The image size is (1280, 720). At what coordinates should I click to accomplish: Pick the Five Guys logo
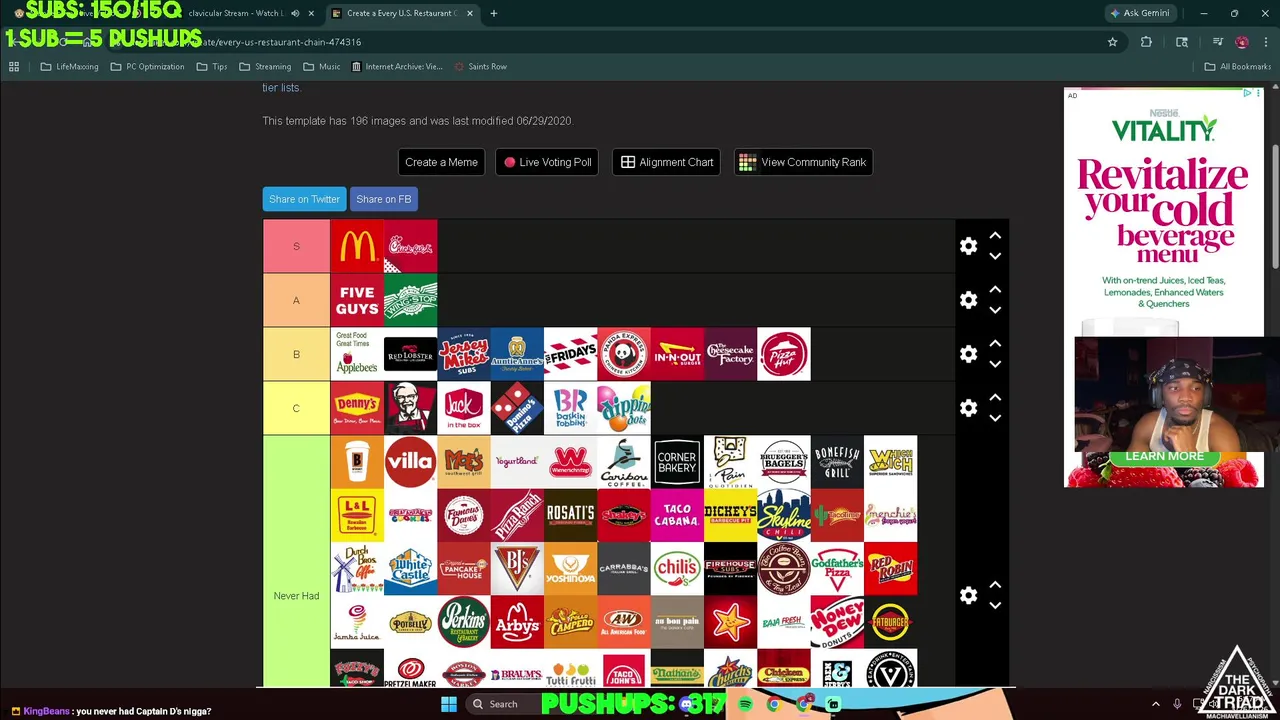coord(357,300)
